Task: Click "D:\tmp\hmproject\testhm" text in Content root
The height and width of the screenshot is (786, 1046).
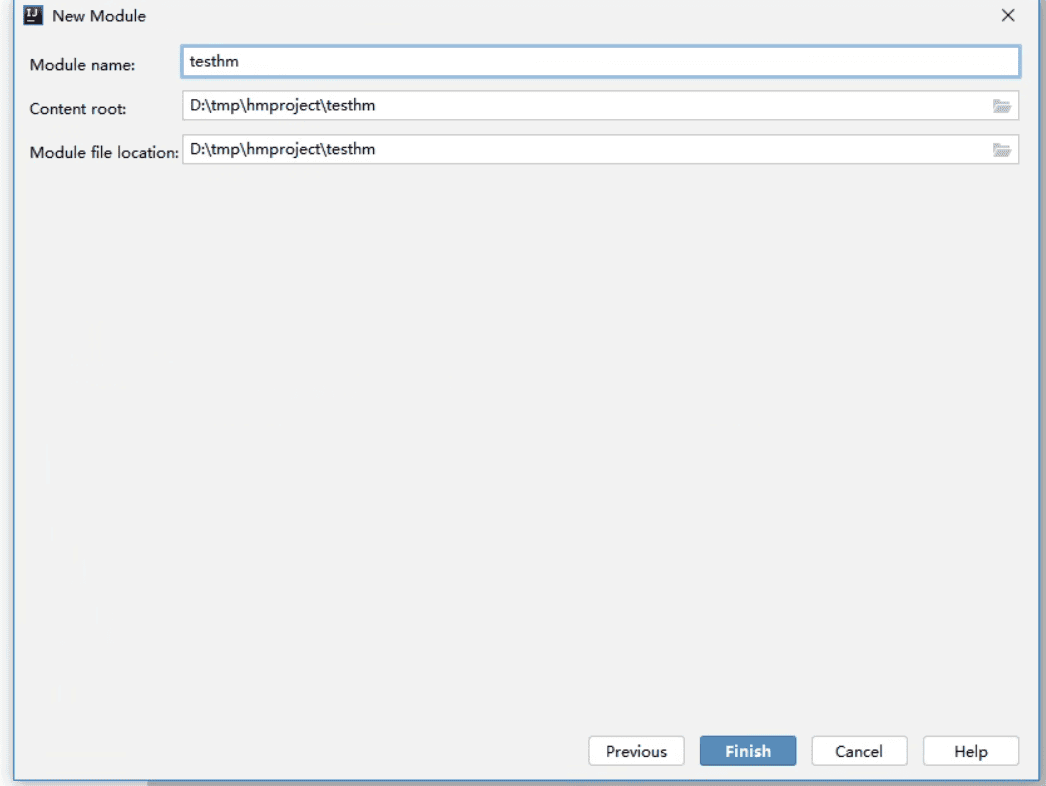Action: [x=282, y=105]
